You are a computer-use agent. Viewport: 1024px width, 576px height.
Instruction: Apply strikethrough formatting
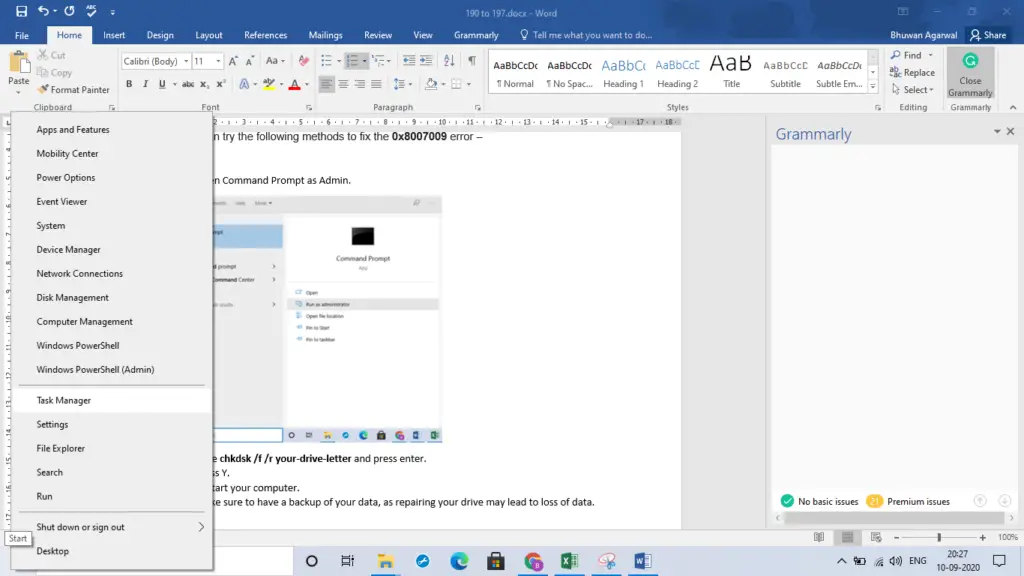point(188,84)
